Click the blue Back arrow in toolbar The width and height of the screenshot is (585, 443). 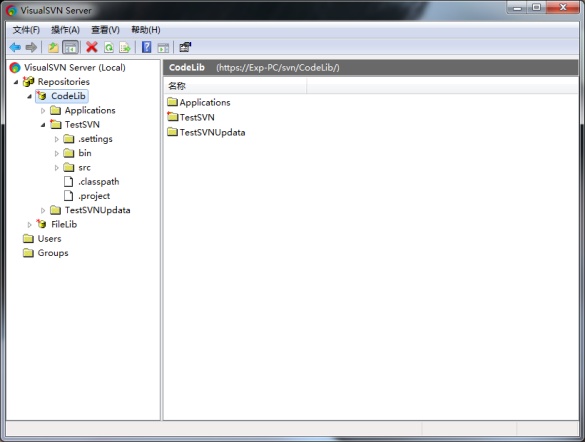click(x=15, y=47)
